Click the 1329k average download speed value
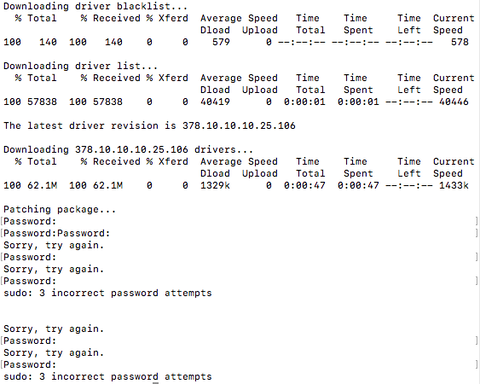480x384 pixels. (215, 185)
